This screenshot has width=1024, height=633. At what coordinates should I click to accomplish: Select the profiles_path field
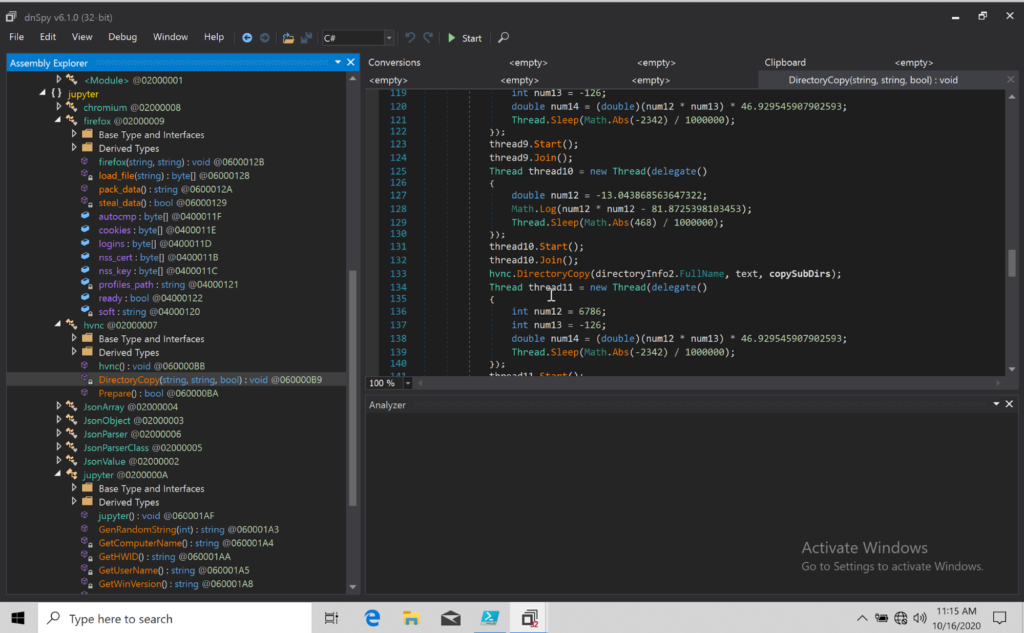coord(168,284)
